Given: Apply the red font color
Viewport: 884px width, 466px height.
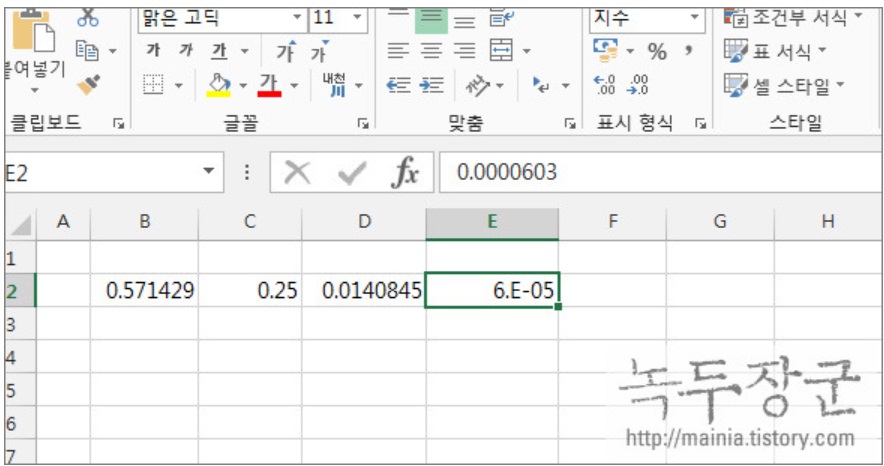Looking at the screenshot, I should coord(269,86).
